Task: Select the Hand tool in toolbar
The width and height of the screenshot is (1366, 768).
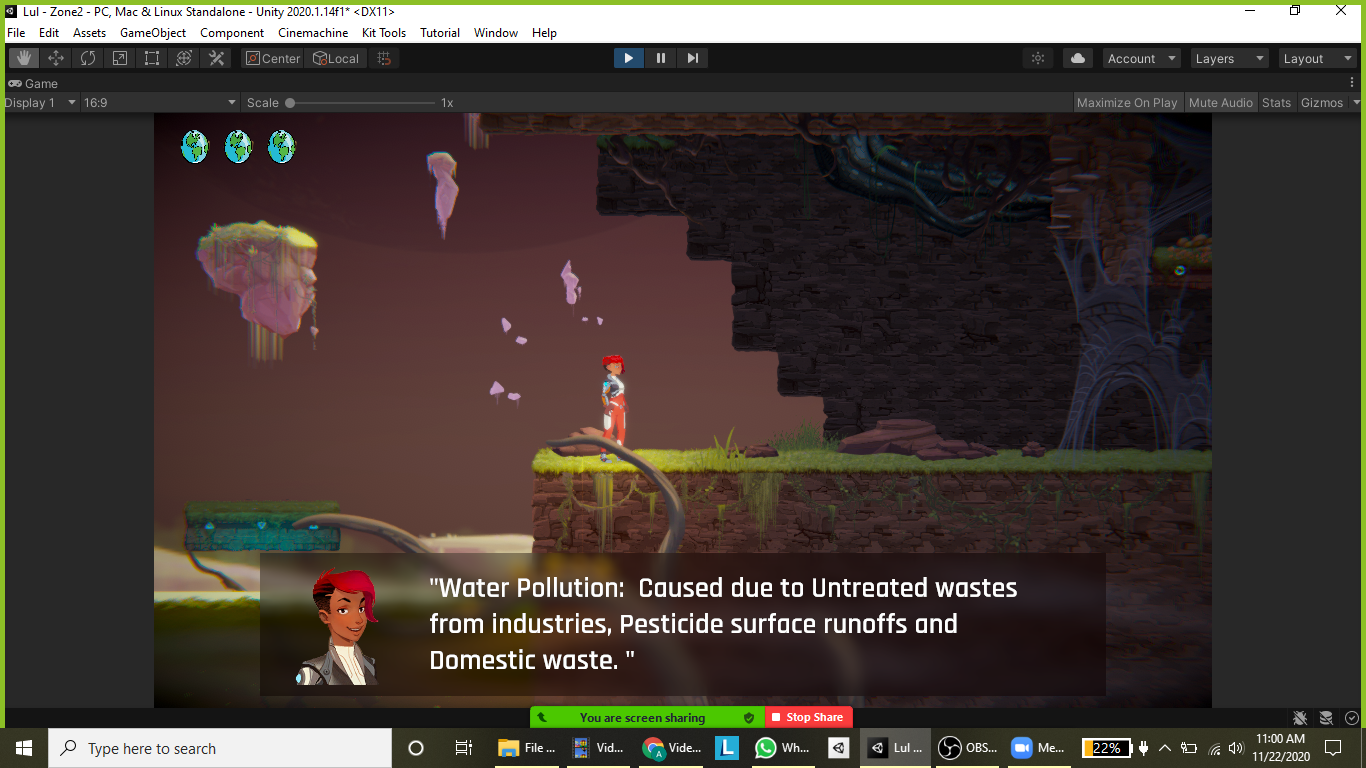Action: (x=24, y=58)
